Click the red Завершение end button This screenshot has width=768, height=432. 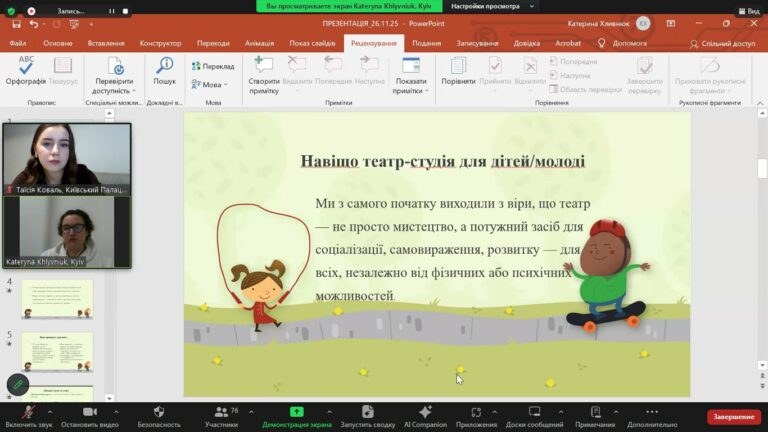(733, 416)
